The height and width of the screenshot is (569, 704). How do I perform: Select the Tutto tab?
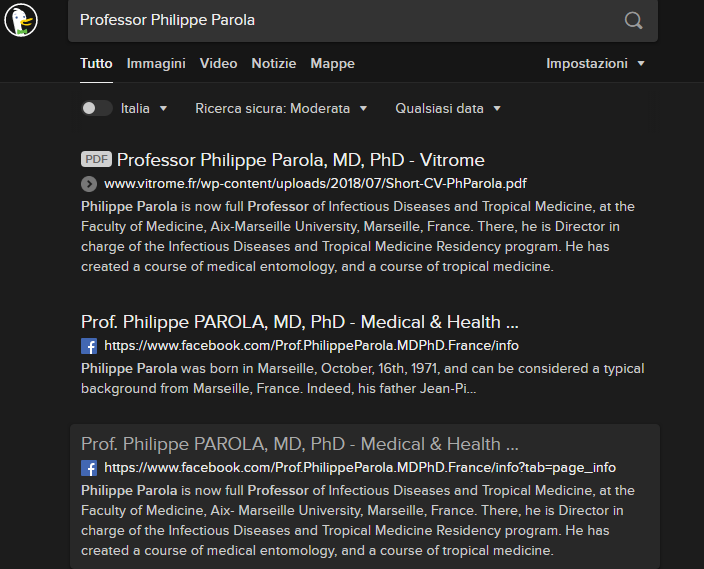click(x=96, y=63)
